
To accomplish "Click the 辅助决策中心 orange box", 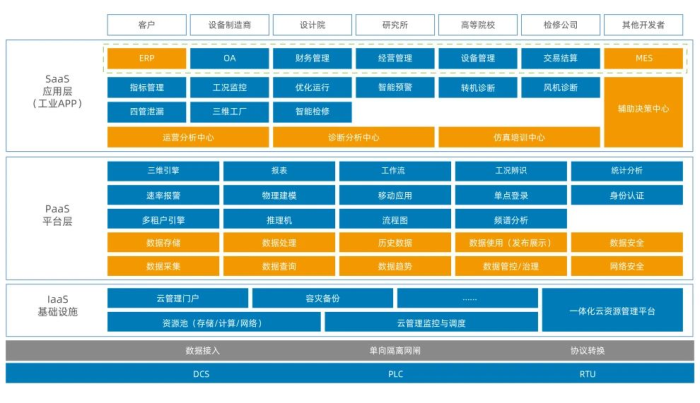I will point(643,109).
